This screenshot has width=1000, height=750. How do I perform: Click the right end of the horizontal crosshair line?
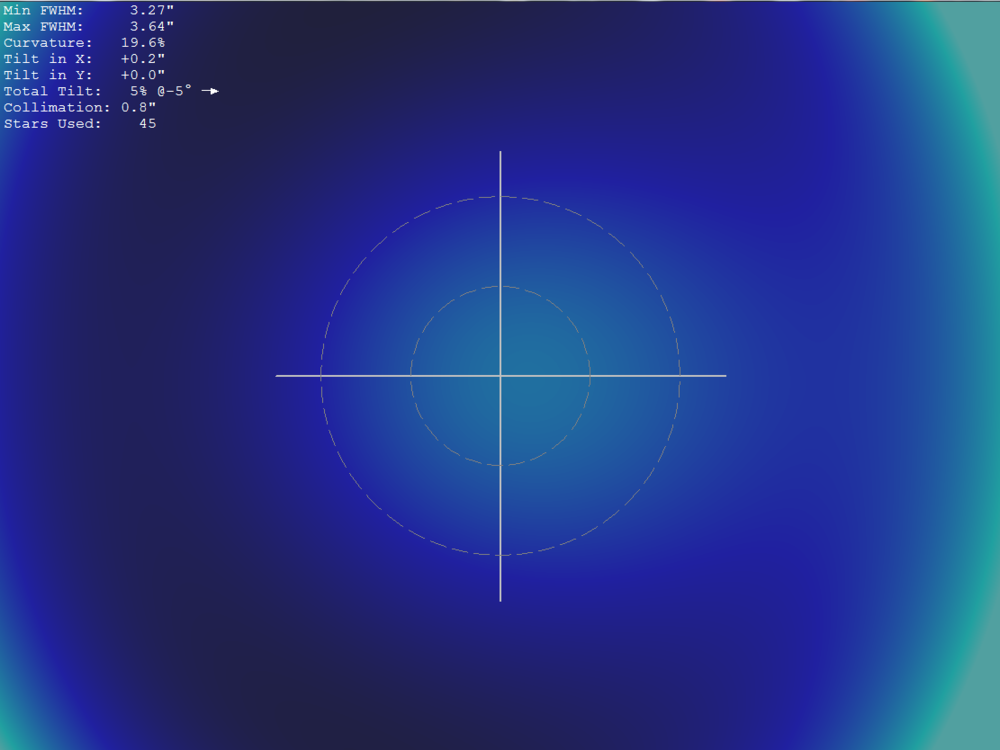(724, 376)
